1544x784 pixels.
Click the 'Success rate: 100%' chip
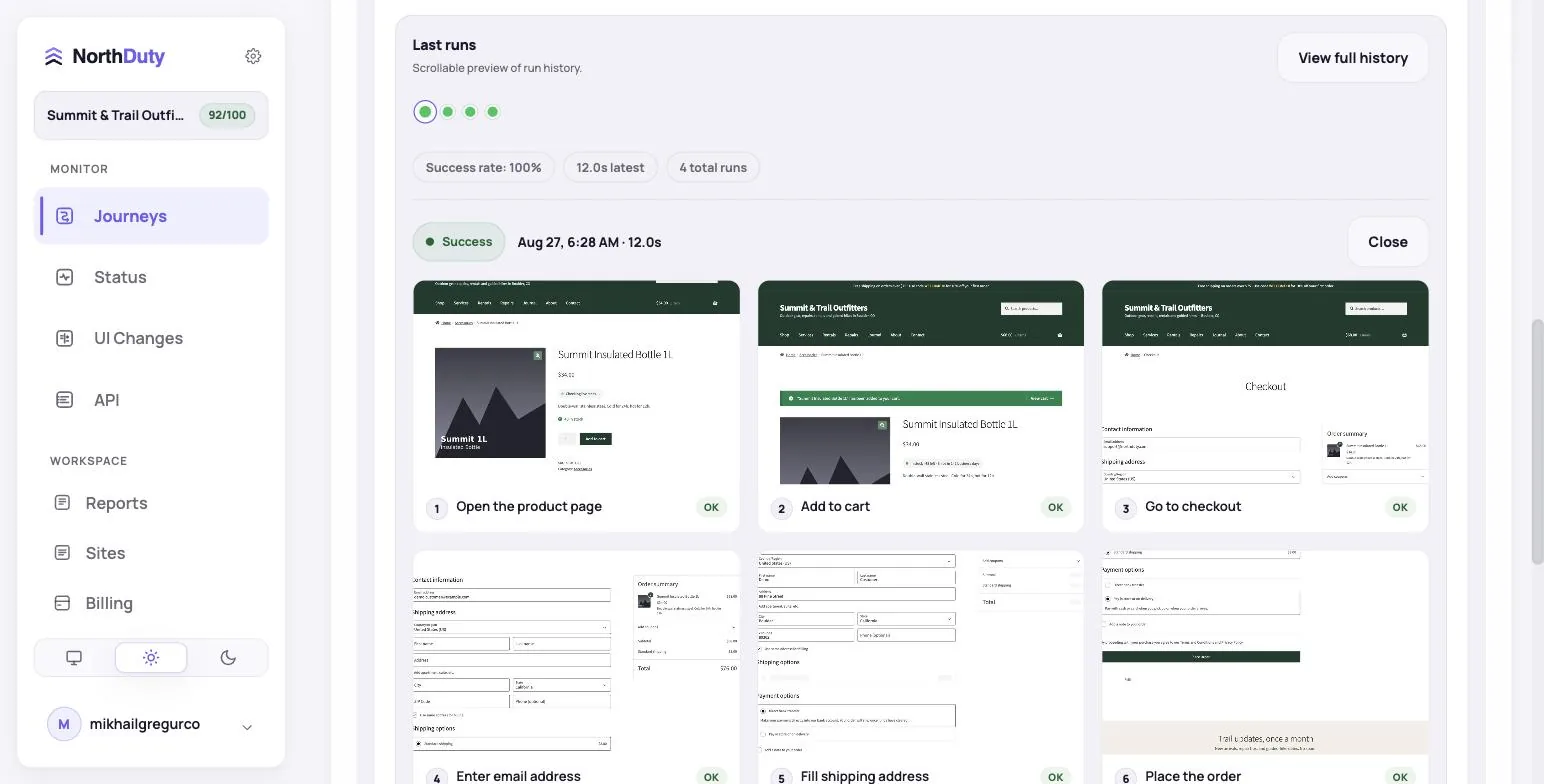(x=483, y=167)
